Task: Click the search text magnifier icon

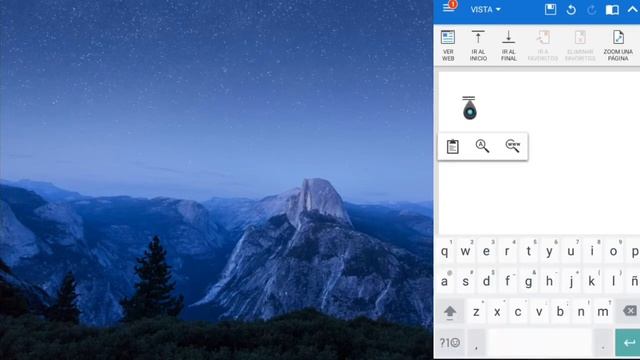Action: (x=482, y=146)
